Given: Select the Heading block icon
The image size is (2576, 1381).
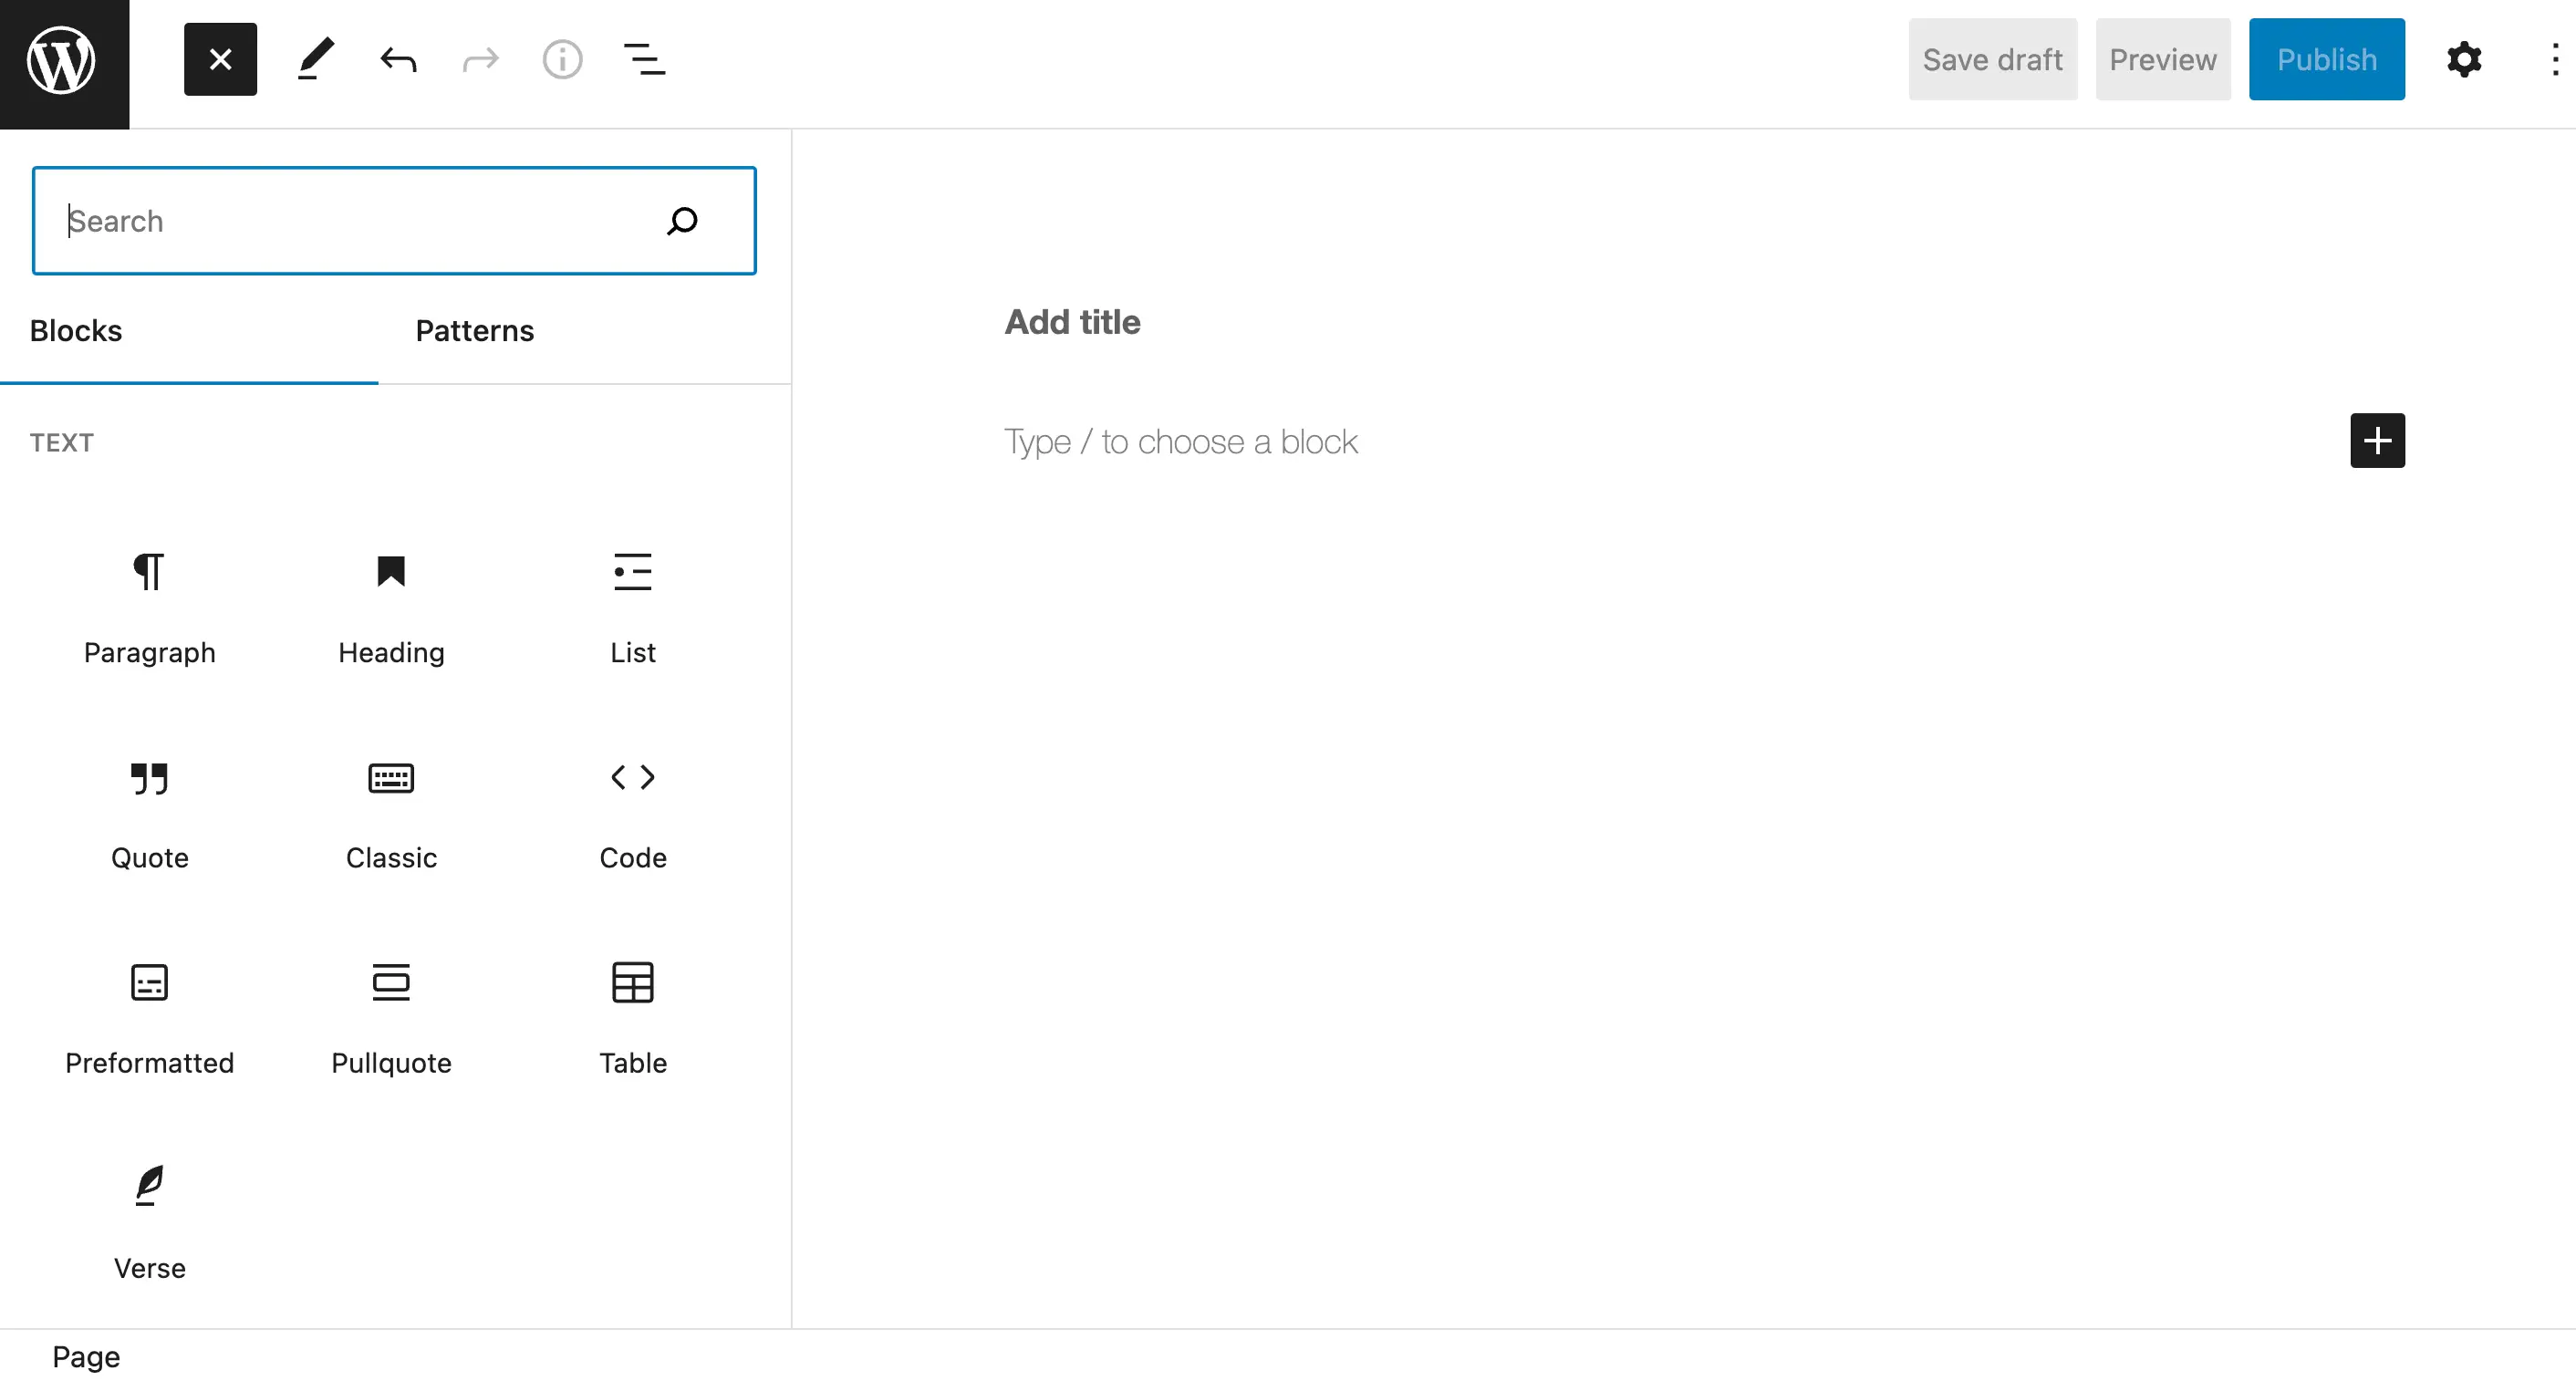Looking at the screenshot, I should pyautogui.click(x=390, y=570).
